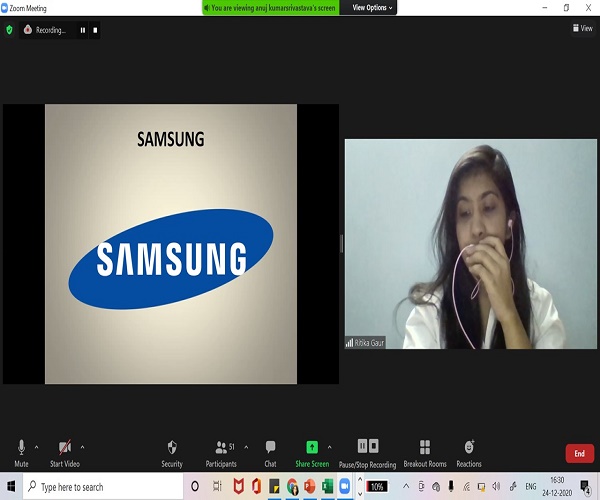Expand arrow next to Participants
The width and height of the screenshot is (600, 500).
click(246, 447)
